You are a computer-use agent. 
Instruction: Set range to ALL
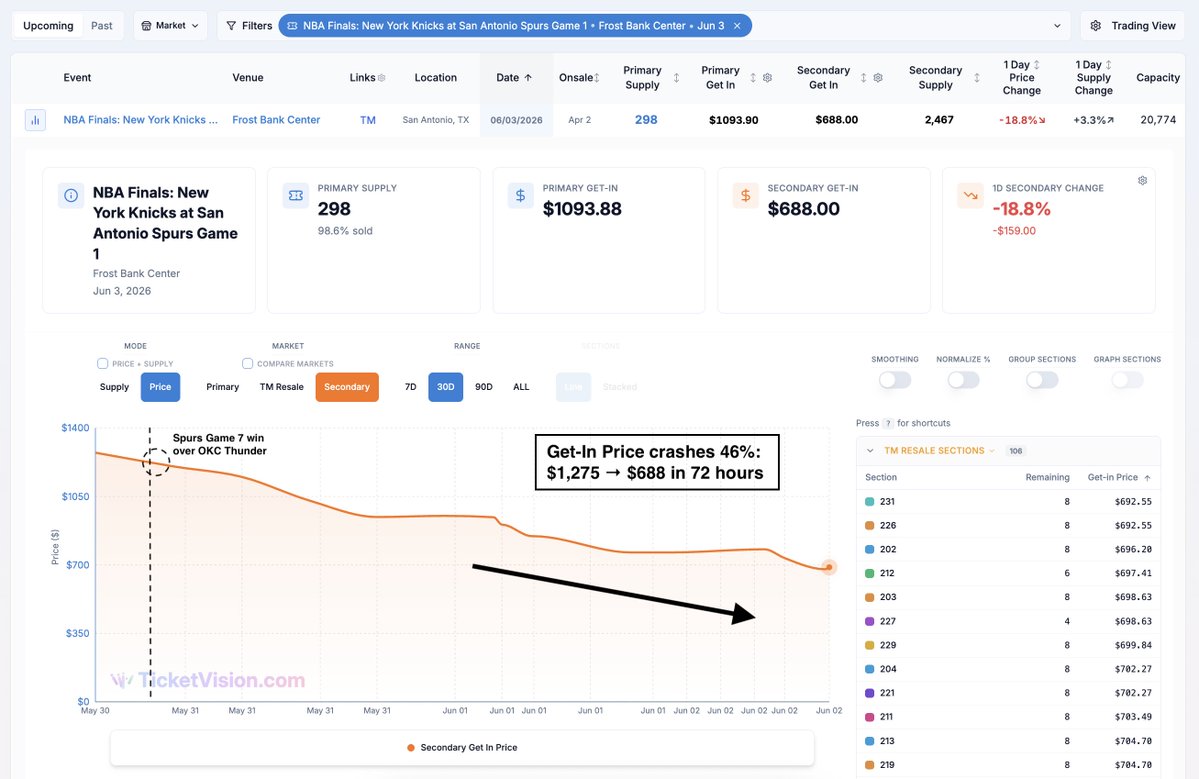522,387
